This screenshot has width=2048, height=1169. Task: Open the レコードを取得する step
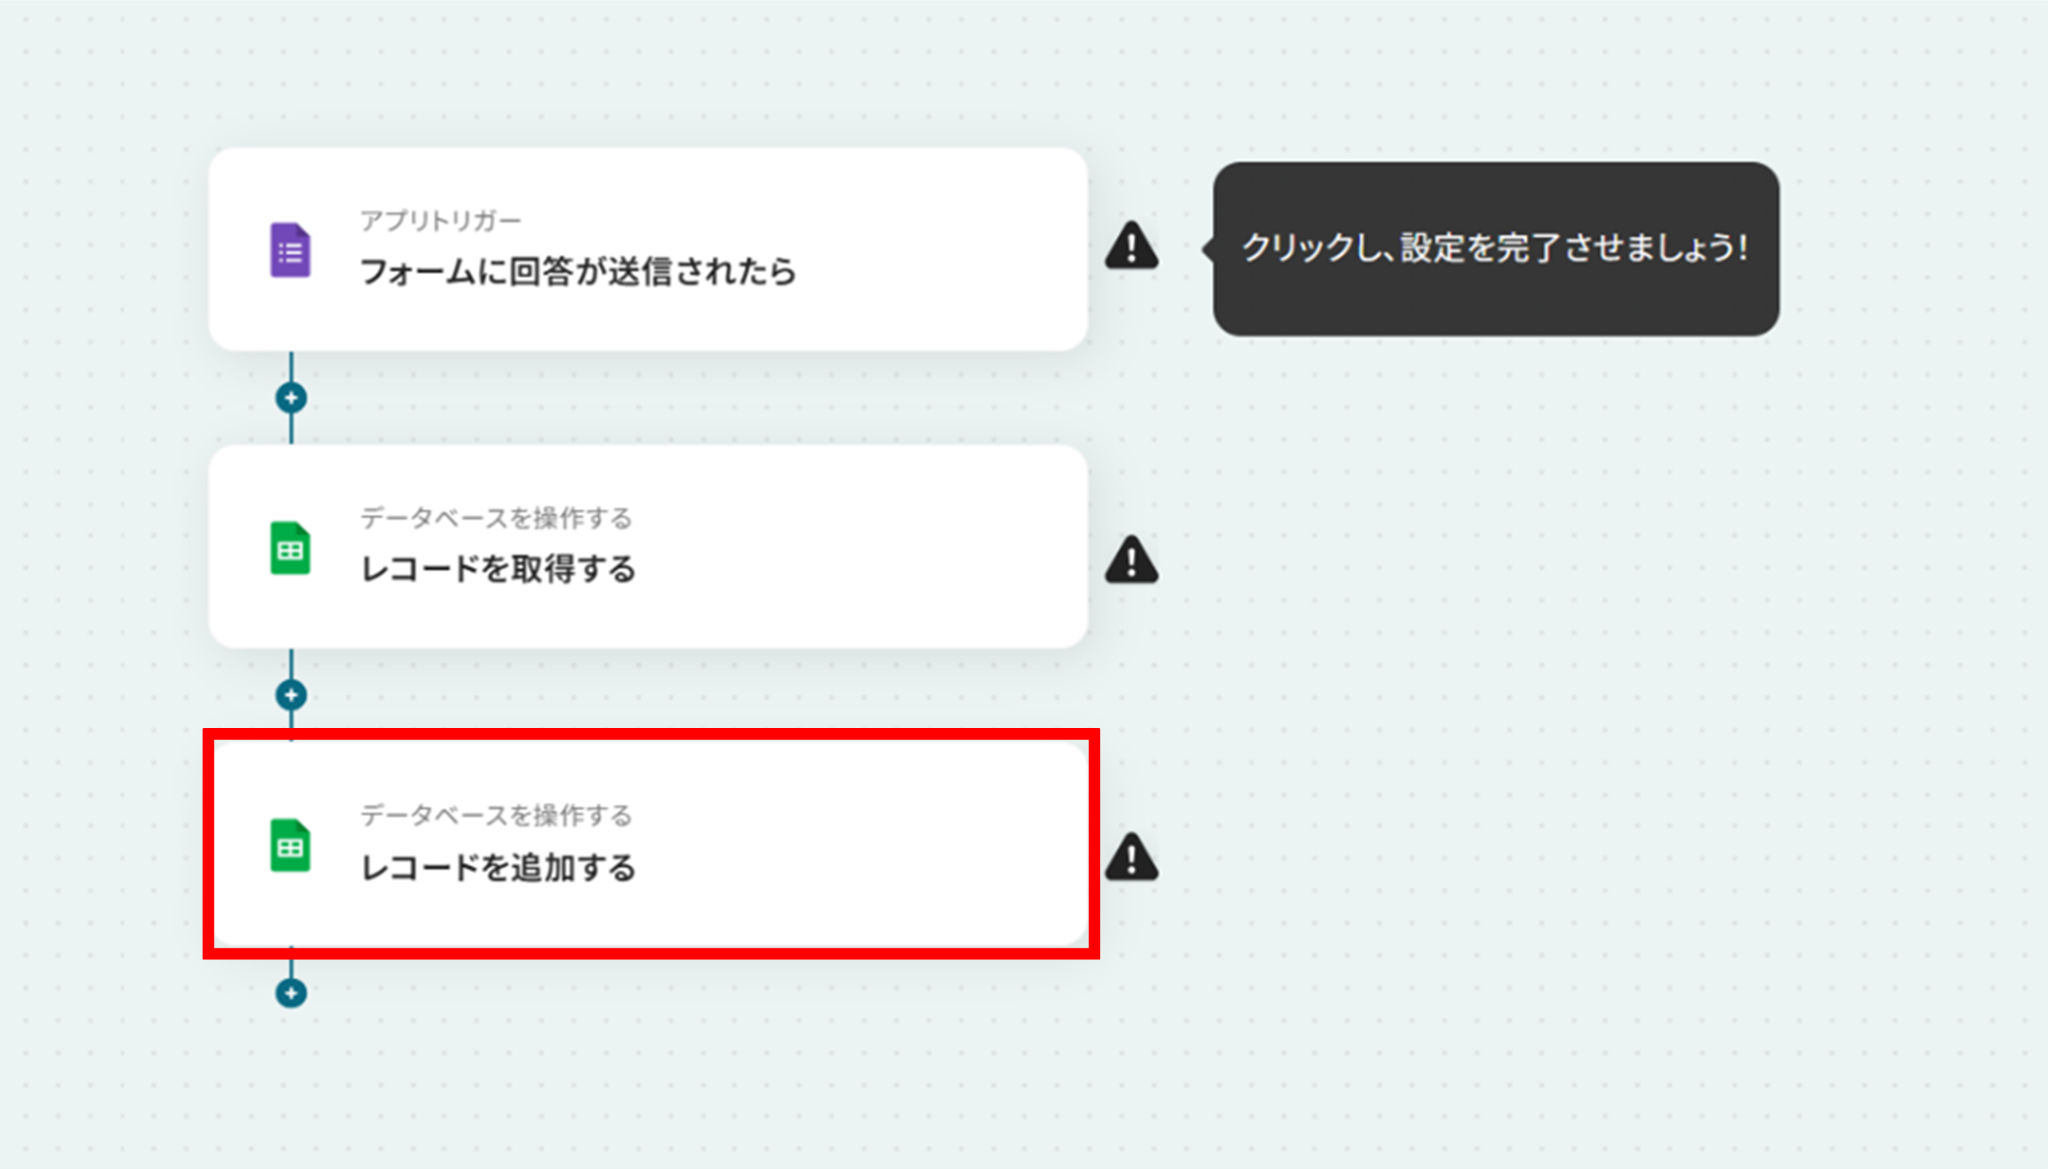pyautogui.click(x=648, y=547)
